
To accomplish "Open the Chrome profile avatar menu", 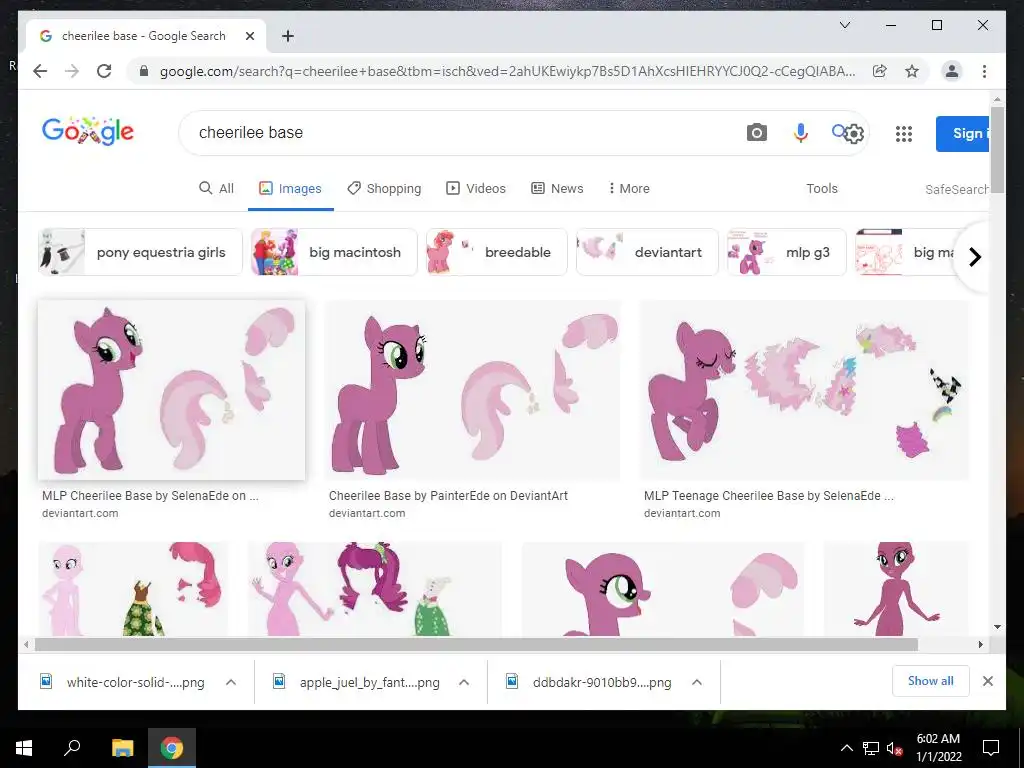I will click(952, 71).
